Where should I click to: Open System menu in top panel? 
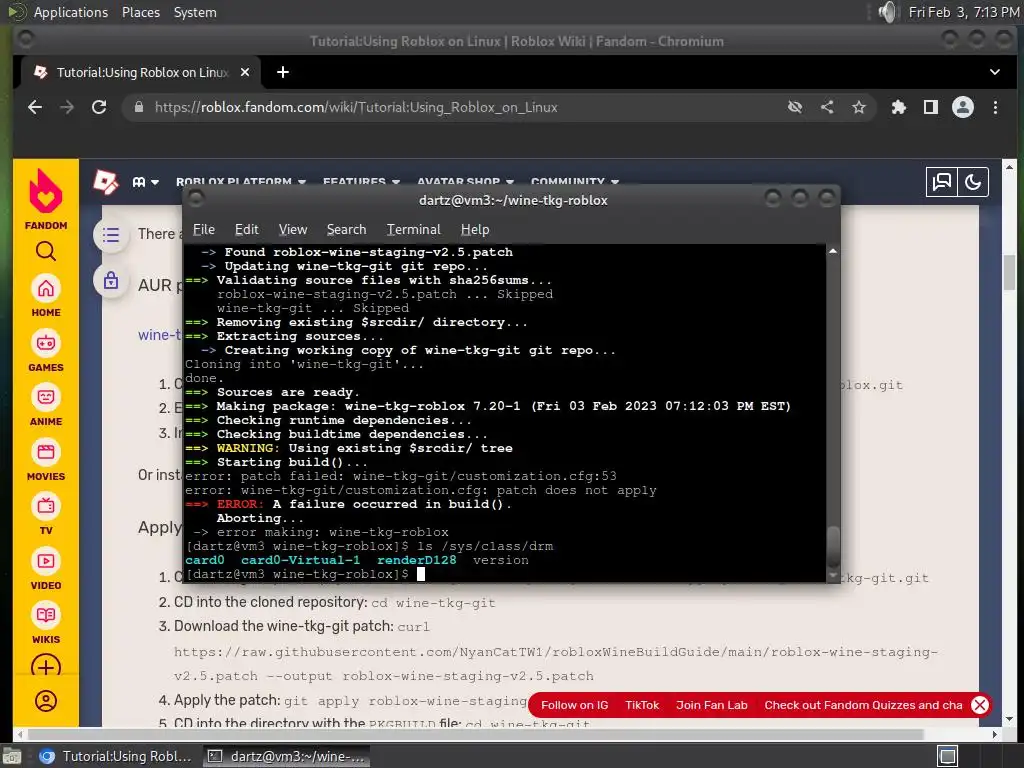coord(195,12)
